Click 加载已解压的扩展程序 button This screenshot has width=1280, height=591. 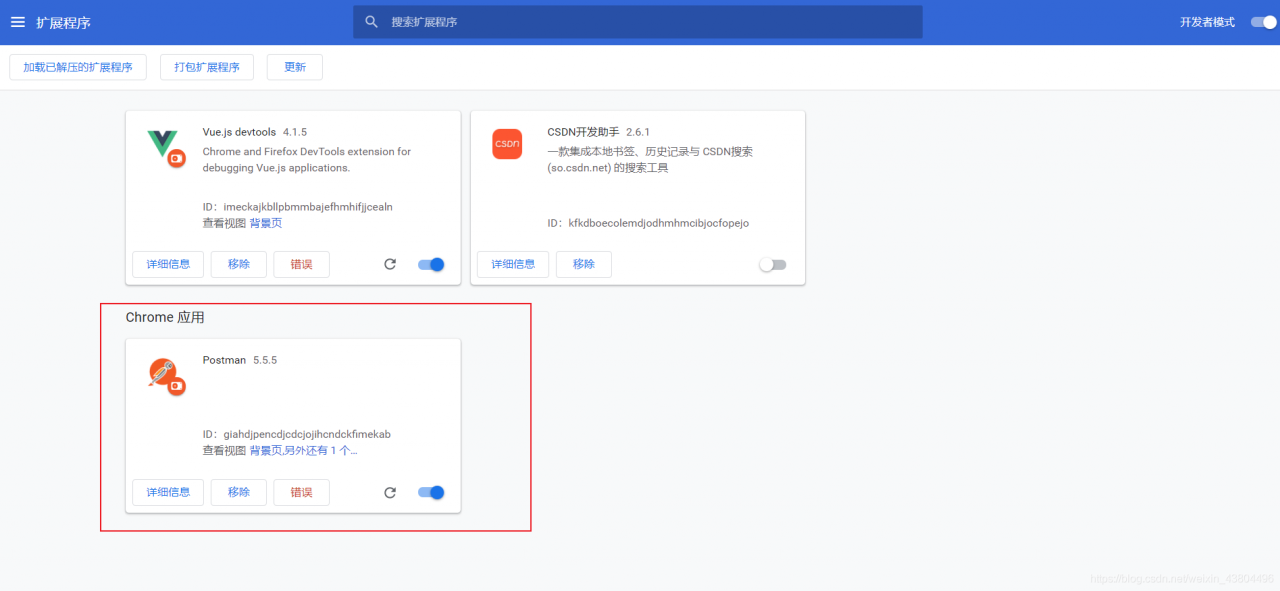(78, 67)
